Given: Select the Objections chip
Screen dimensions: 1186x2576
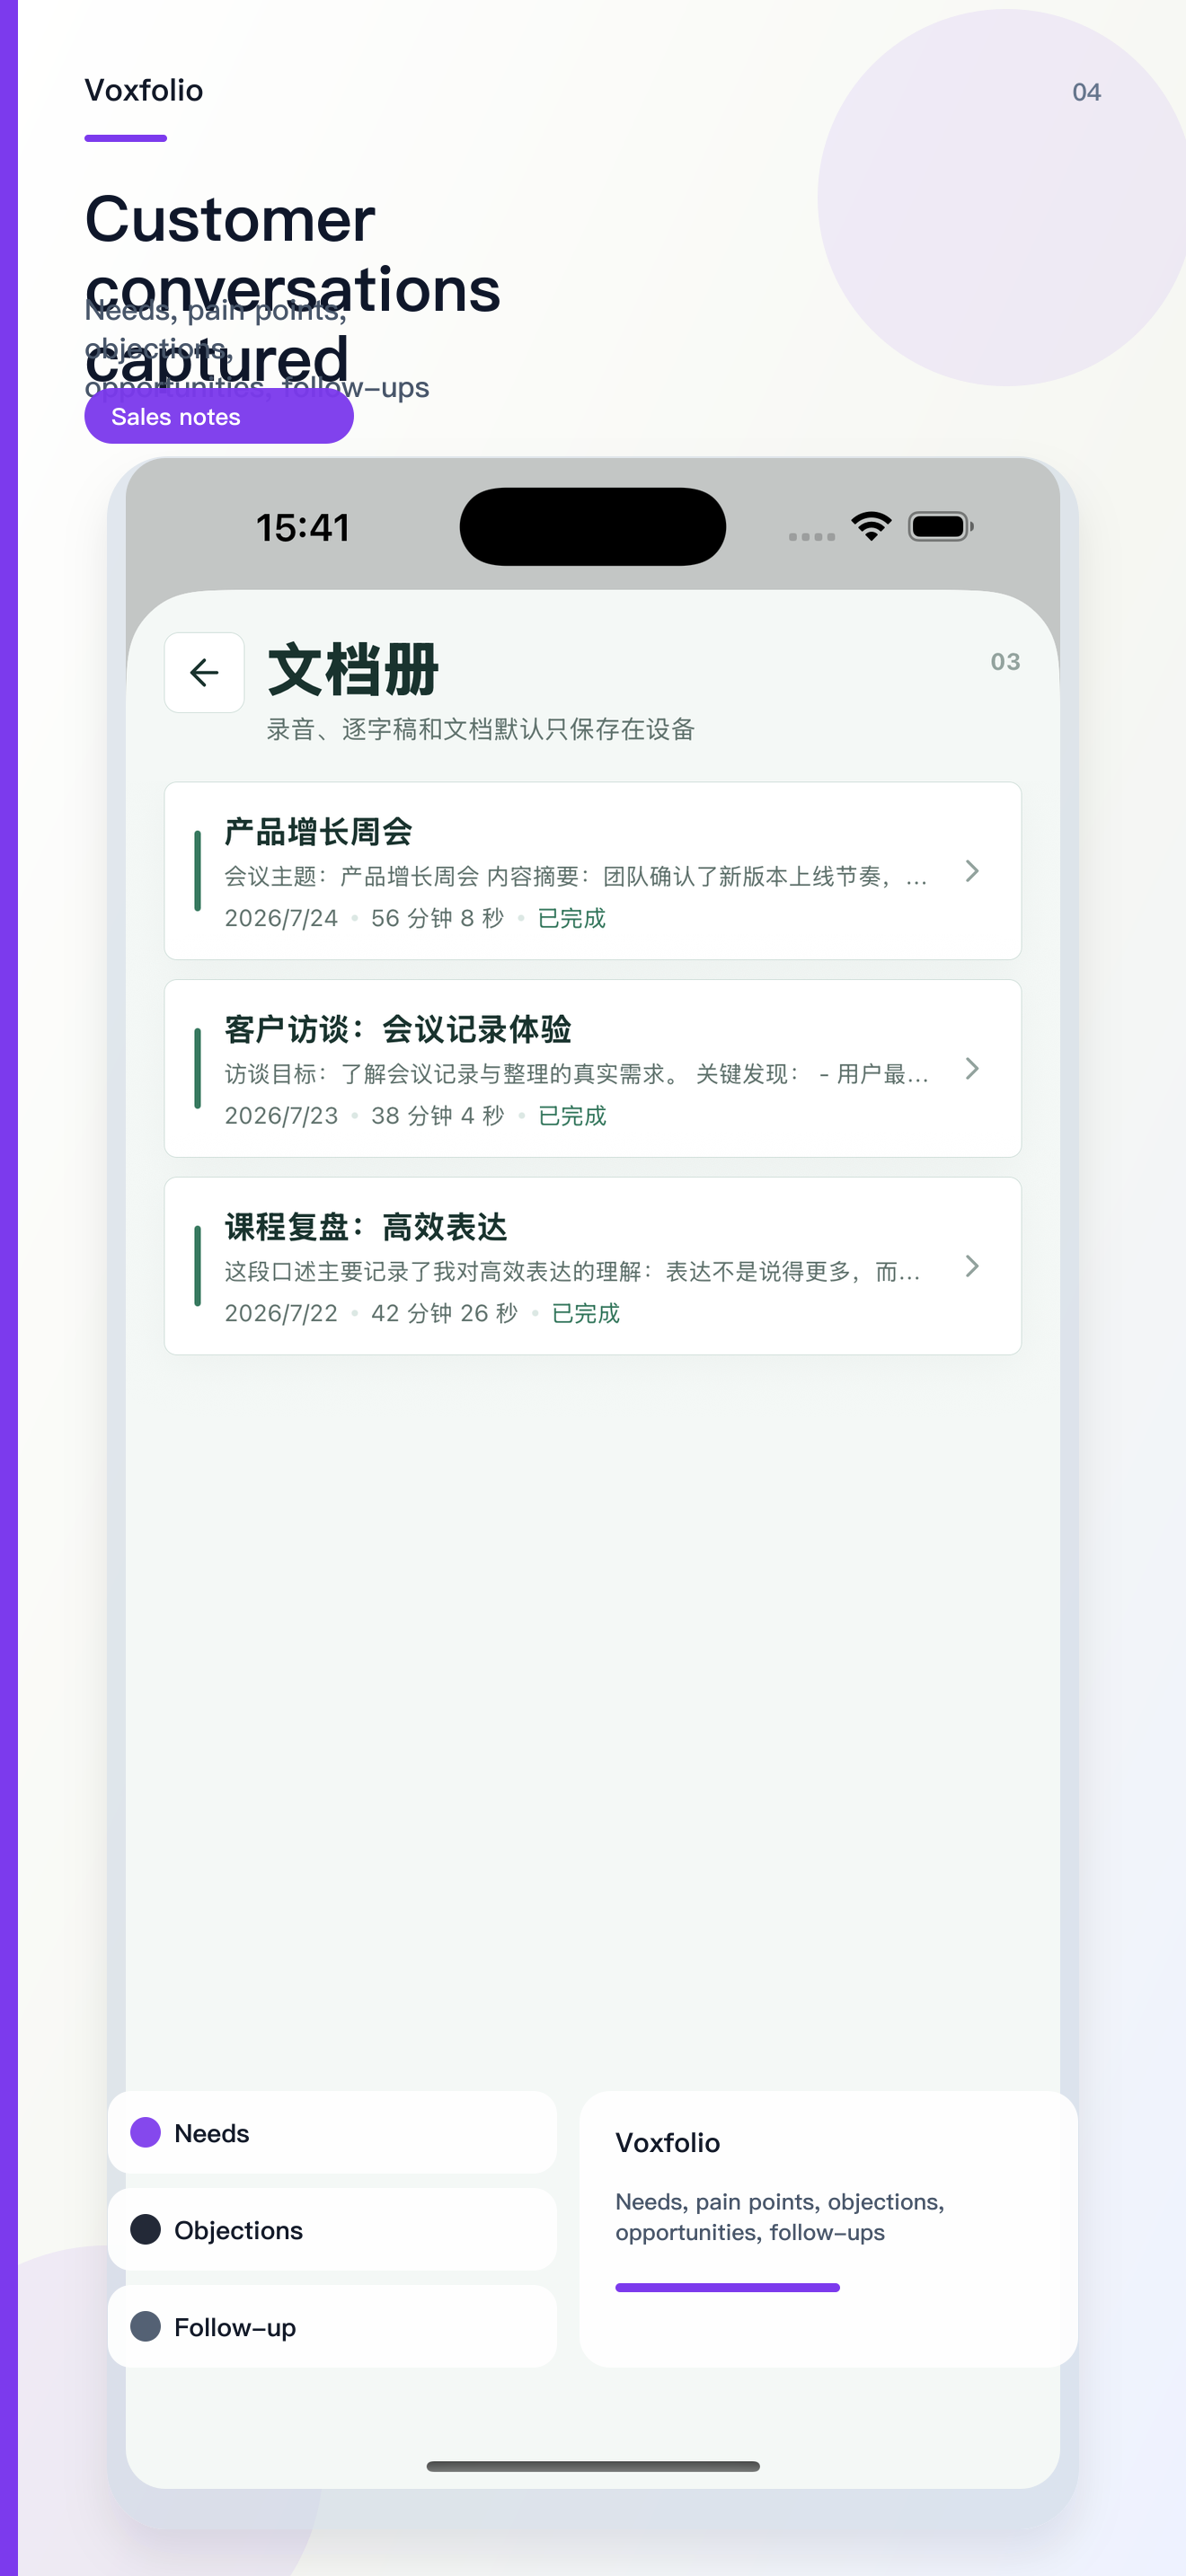Looking at the screenshot, I should [x=332, y=2230].
